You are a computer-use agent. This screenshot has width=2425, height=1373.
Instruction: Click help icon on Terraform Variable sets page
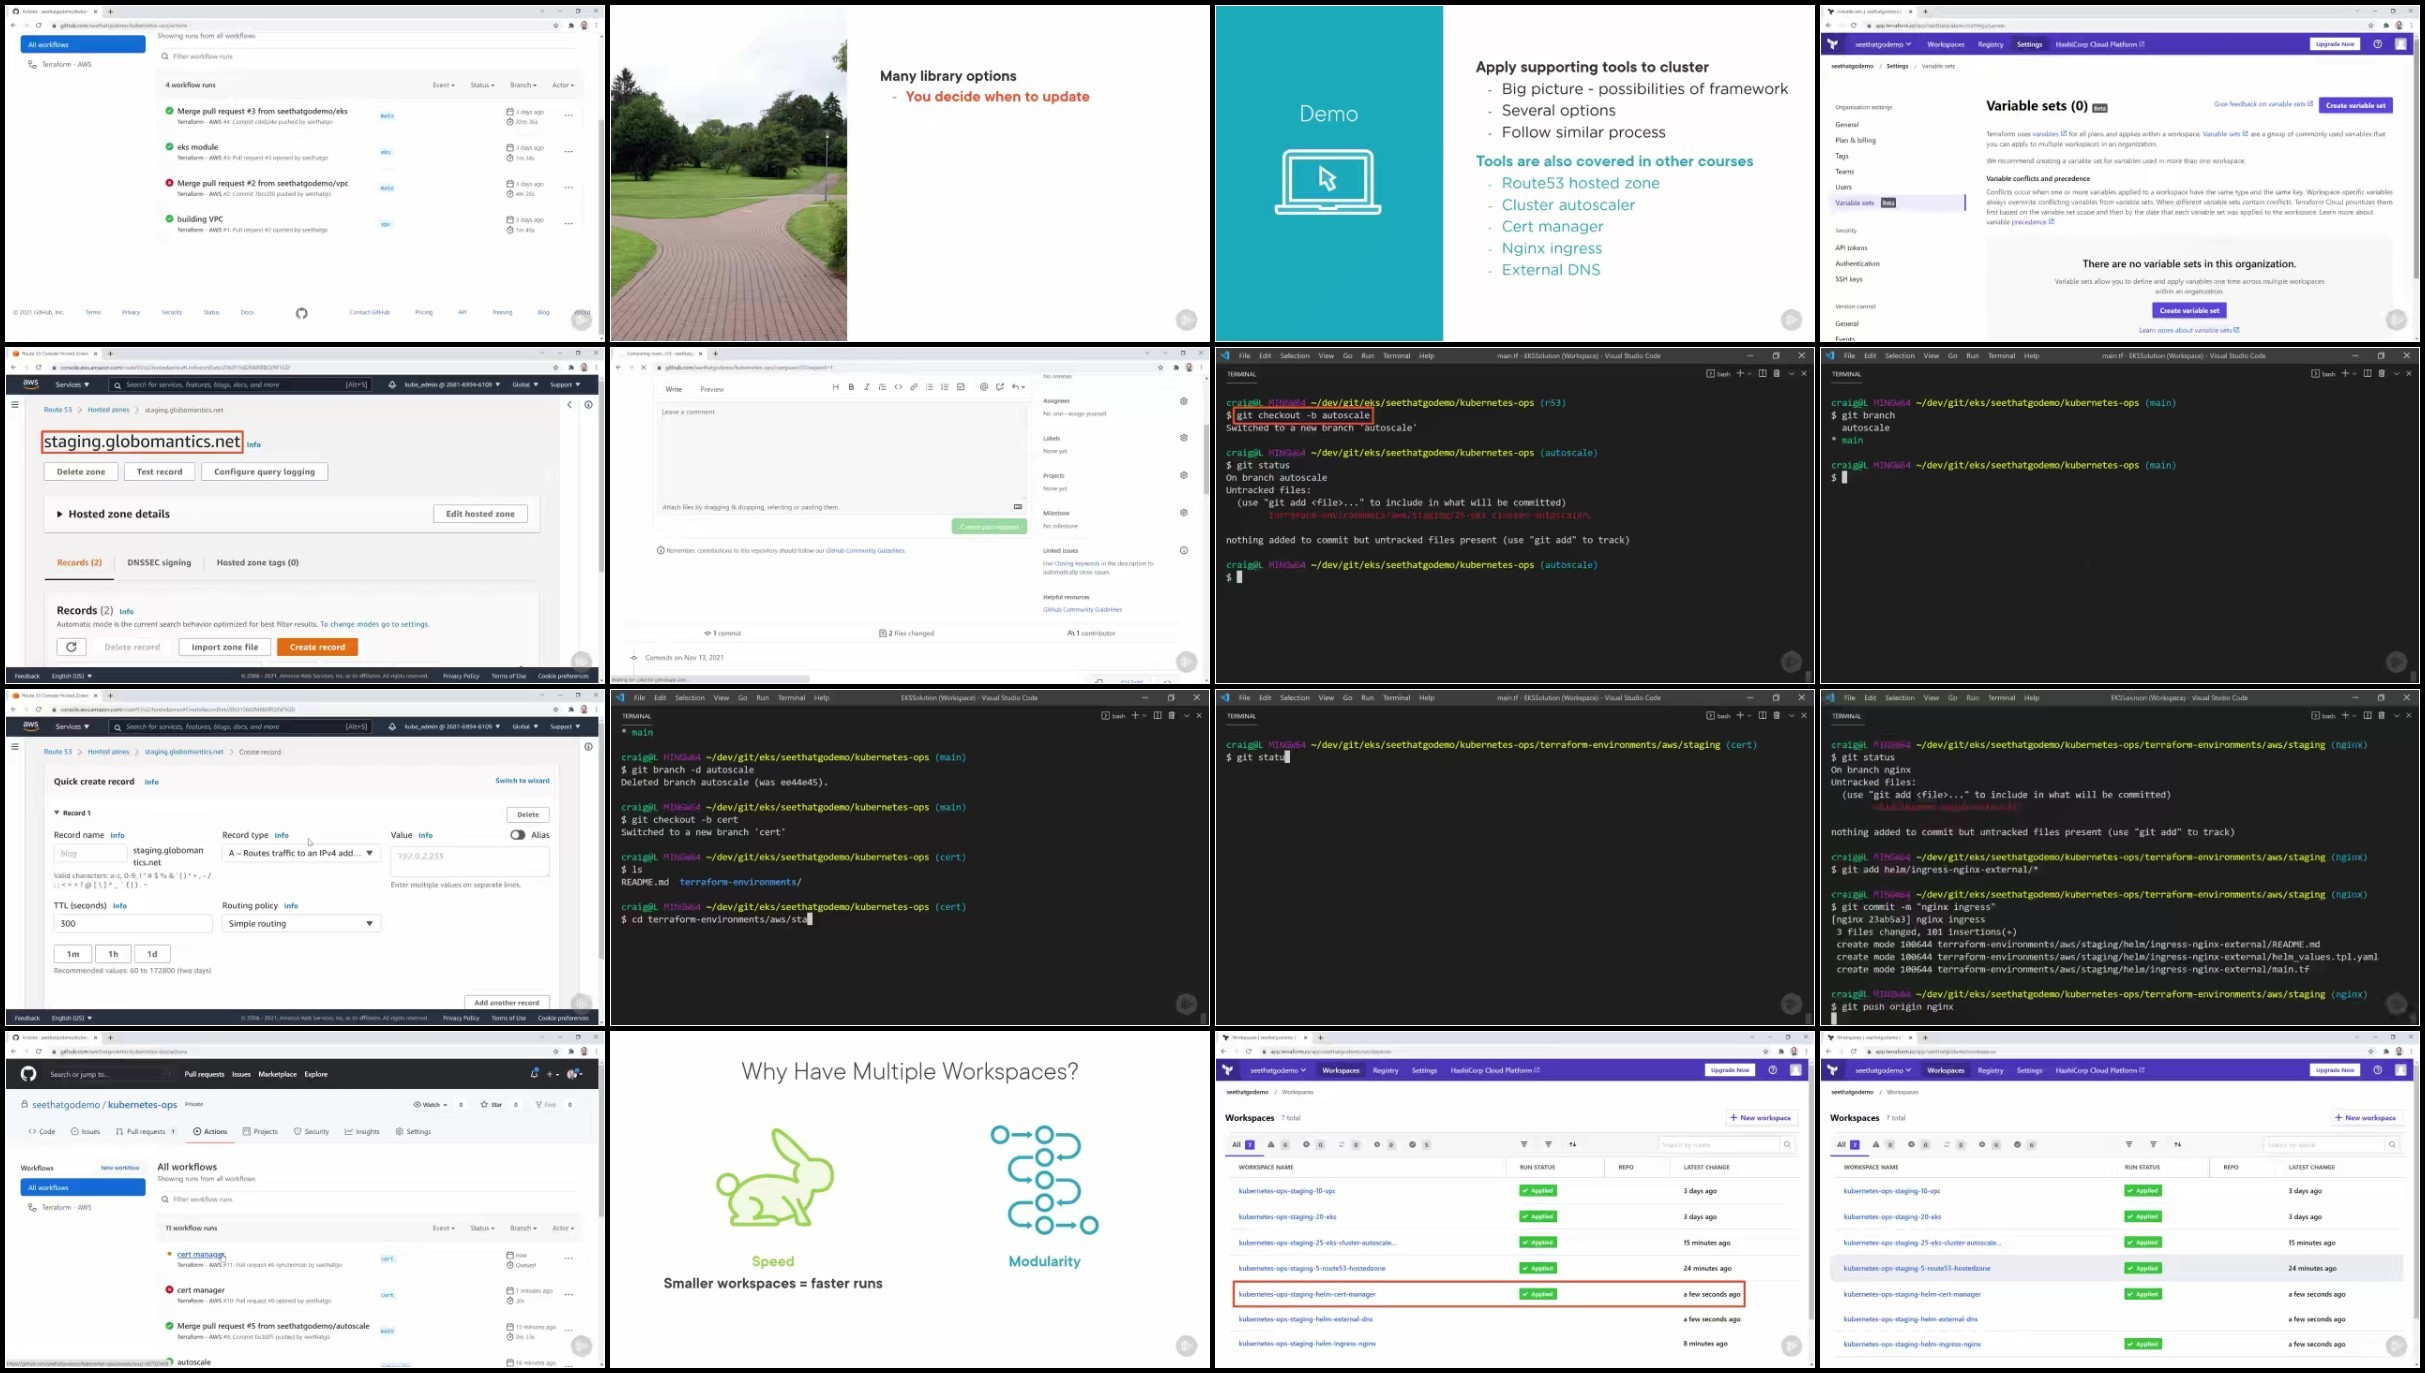pos(2377,44)
